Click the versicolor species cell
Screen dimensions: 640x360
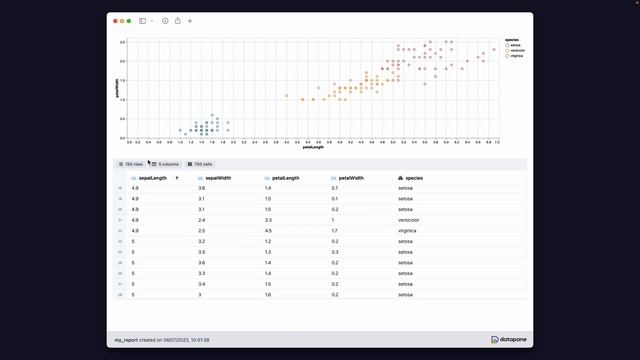pos(409,220)
